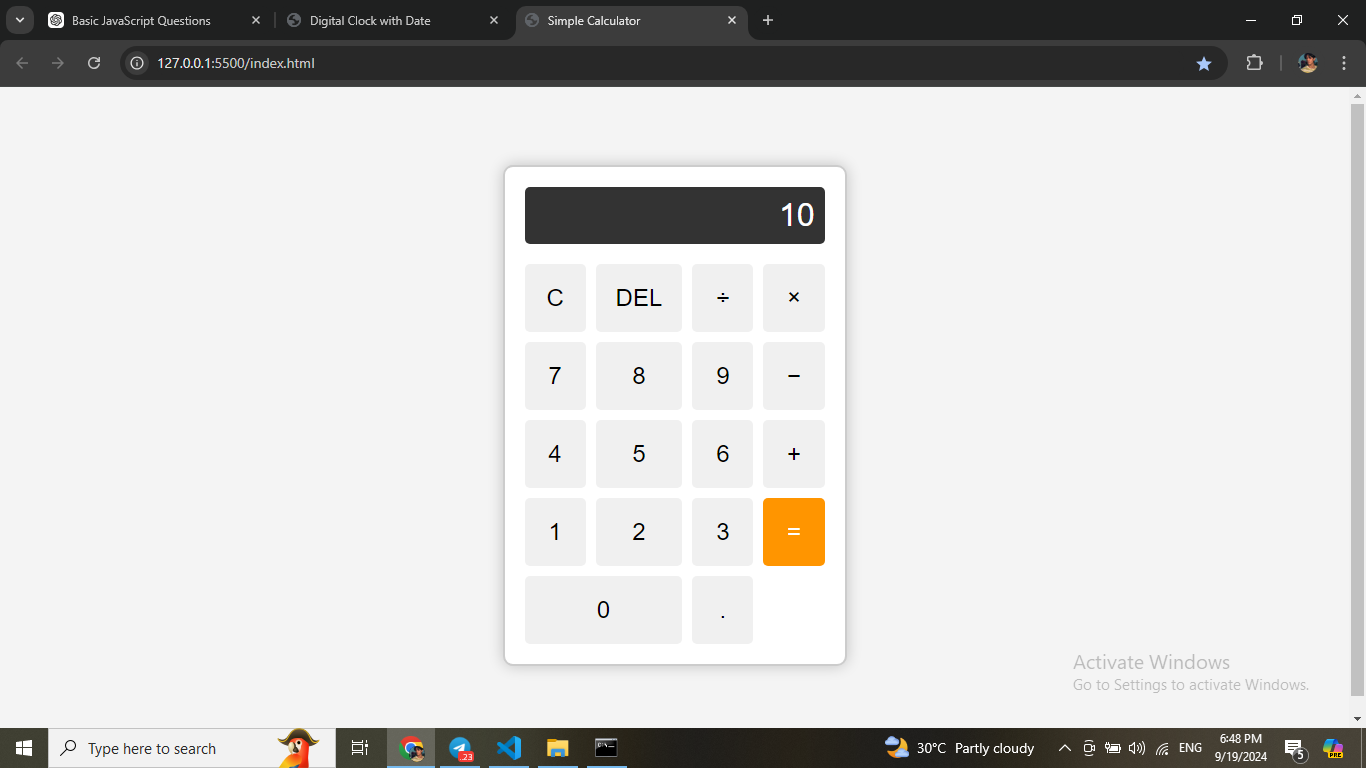Click the speaker icon in system tray
This screenshot has height=768, width=1366.
tap(1137, 747)
